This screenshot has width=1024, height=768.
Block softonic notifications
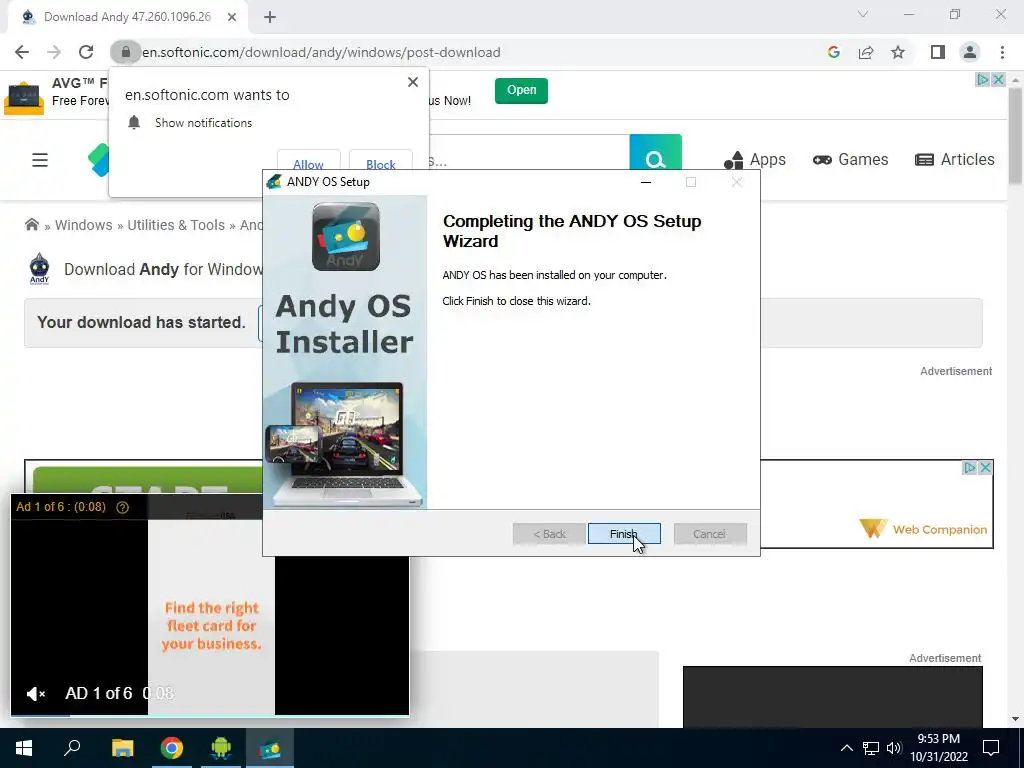coord(381,164)
